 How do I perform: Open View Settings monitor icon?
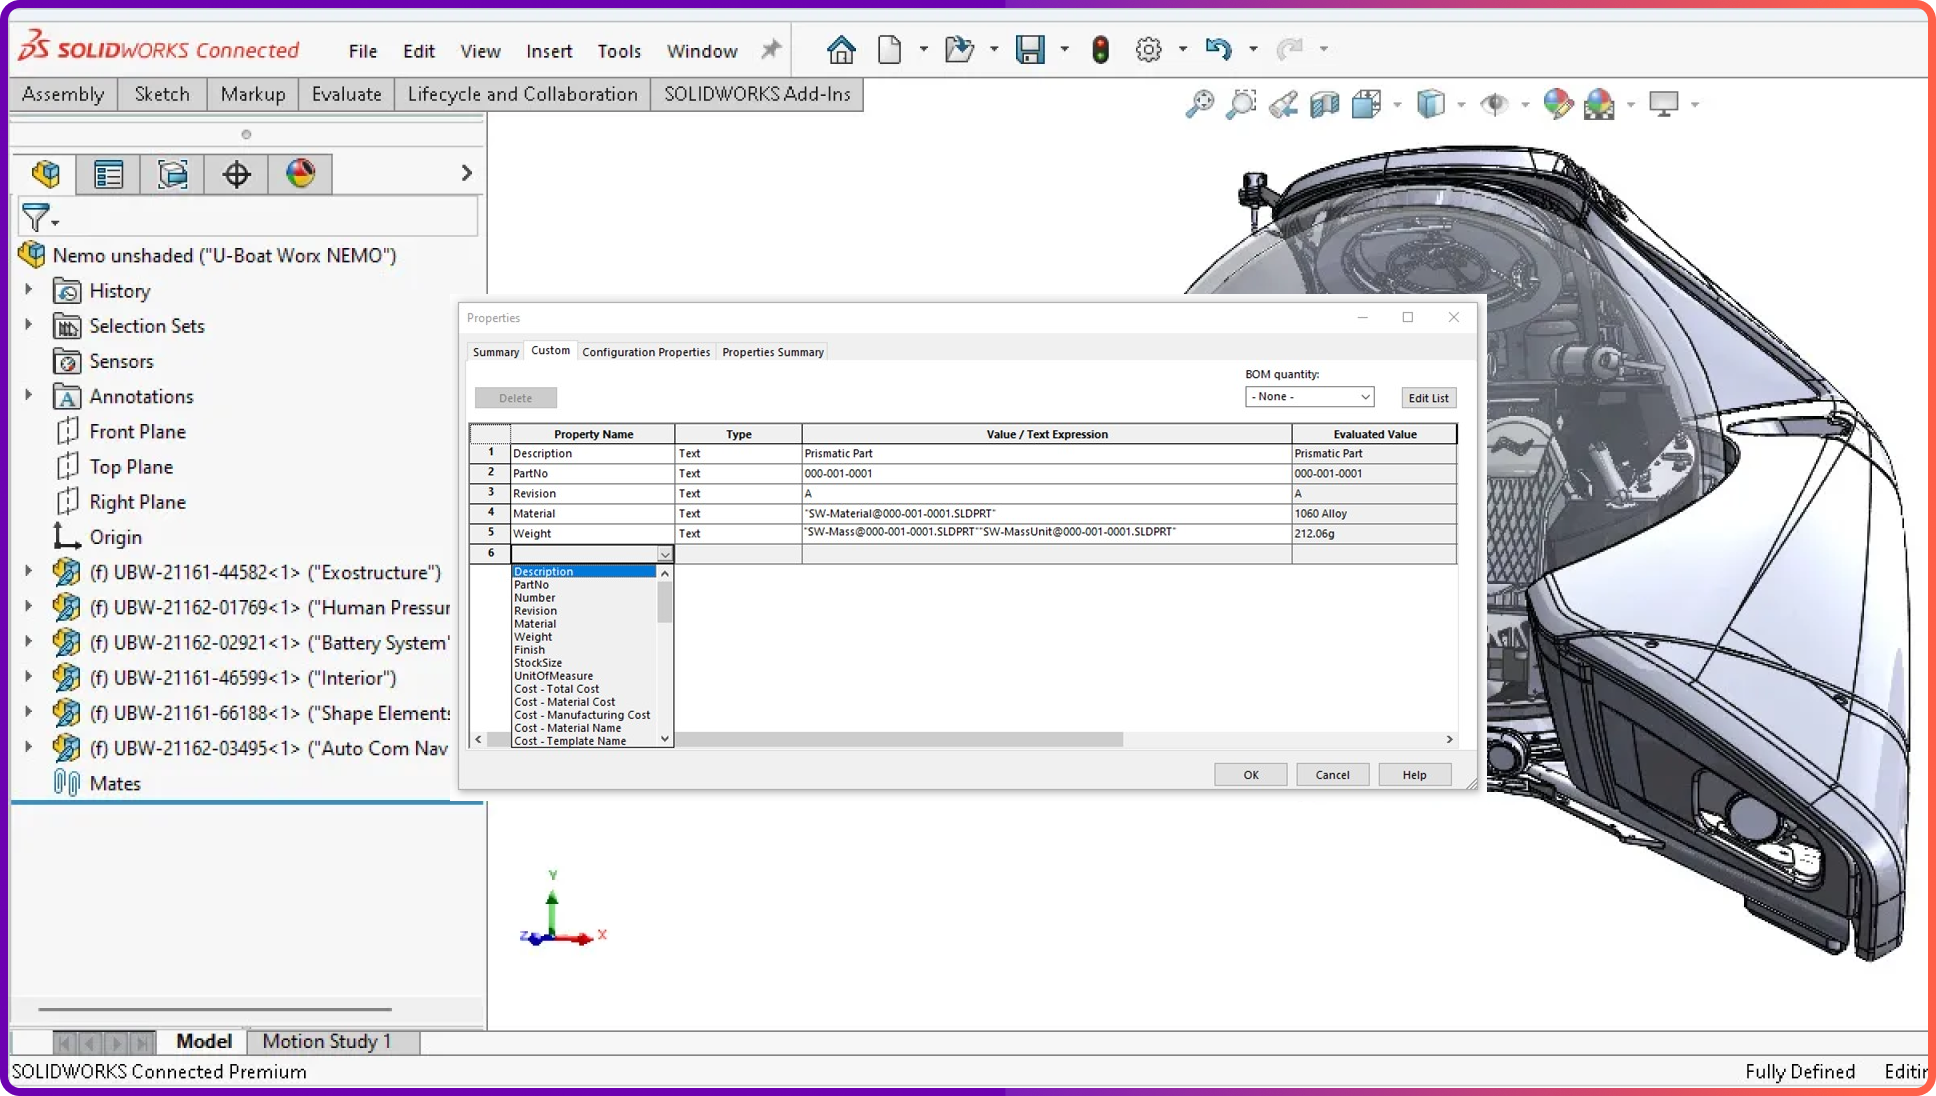[1664, 104]
